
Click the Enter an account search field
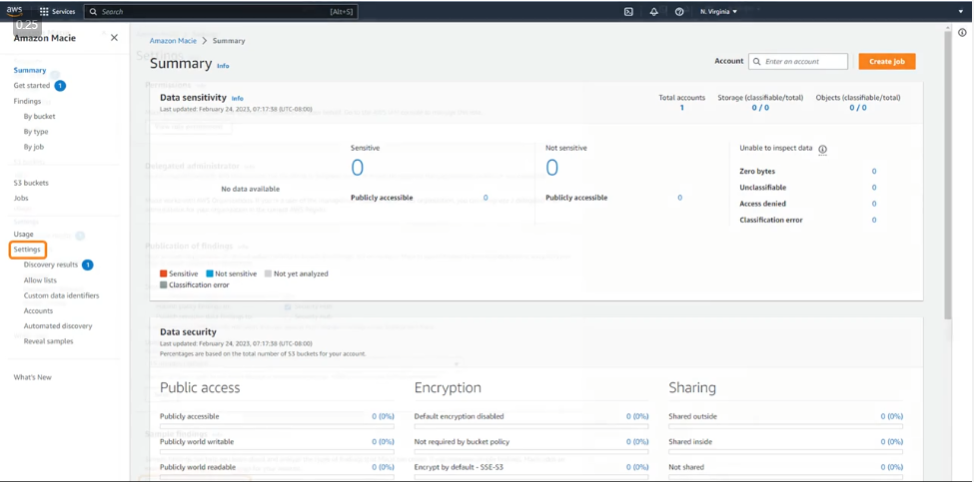click(798, 61)
